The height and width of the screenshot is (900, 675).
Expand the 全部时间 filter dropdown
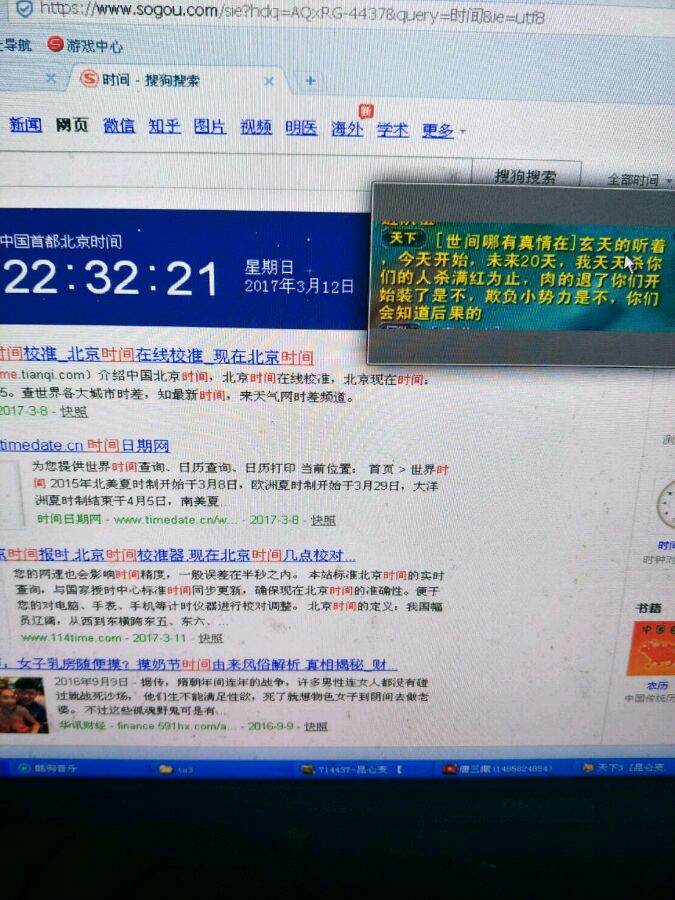pos(638,180)
